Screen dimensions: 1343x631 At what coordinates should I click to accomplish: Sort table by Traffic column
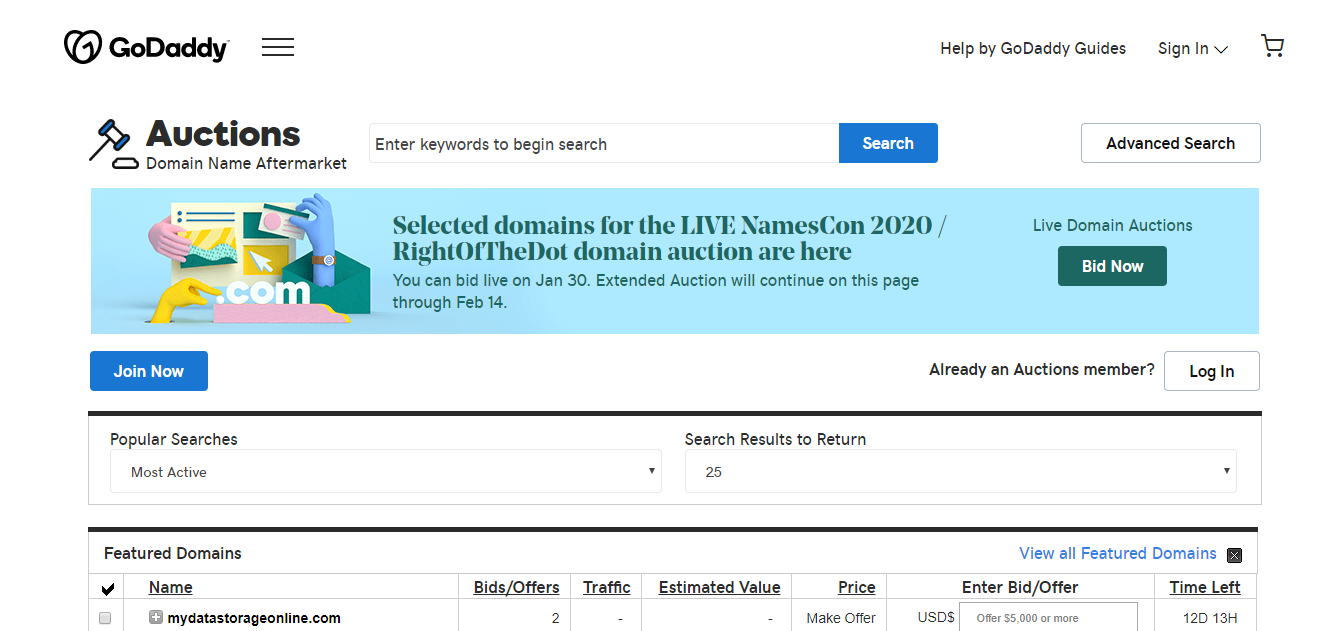(607, 587)
